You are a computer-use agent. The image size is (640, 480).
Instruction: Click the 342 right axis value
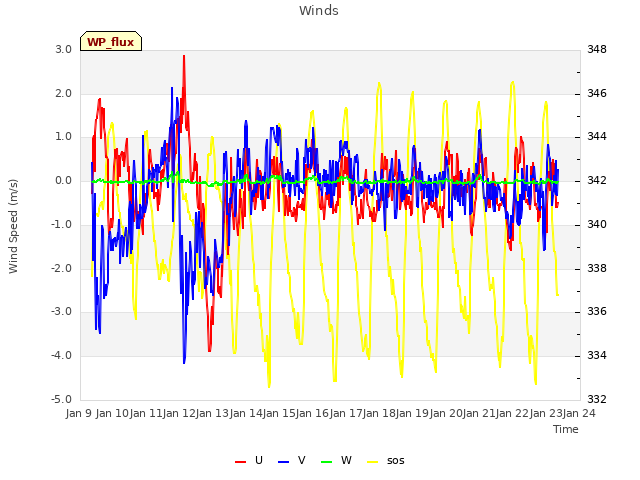click(597, 181)
